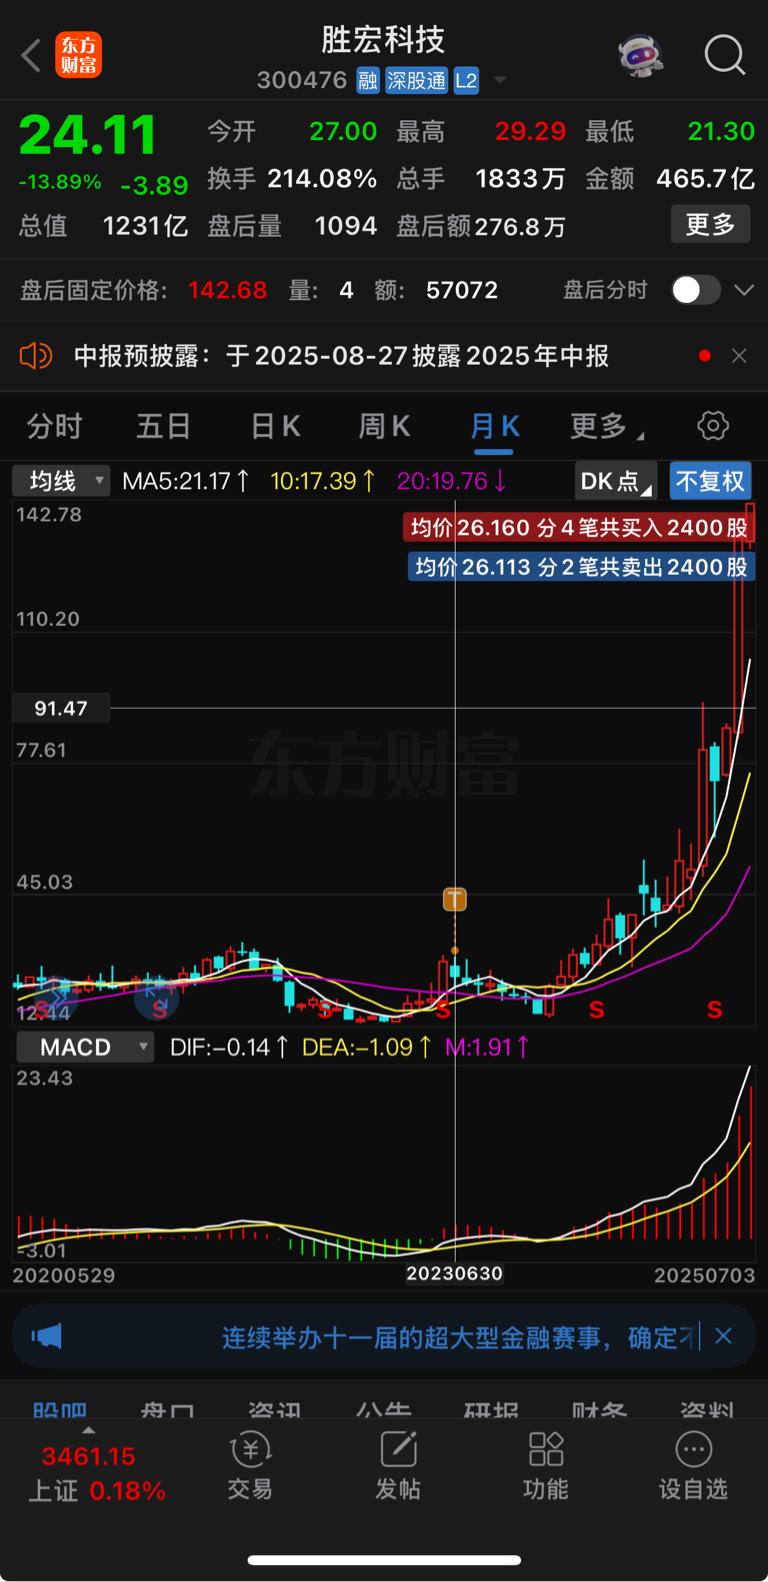The image size is (768, 1582).
Task: Tap the 深股通 badge
Action: tap(416, 81)
